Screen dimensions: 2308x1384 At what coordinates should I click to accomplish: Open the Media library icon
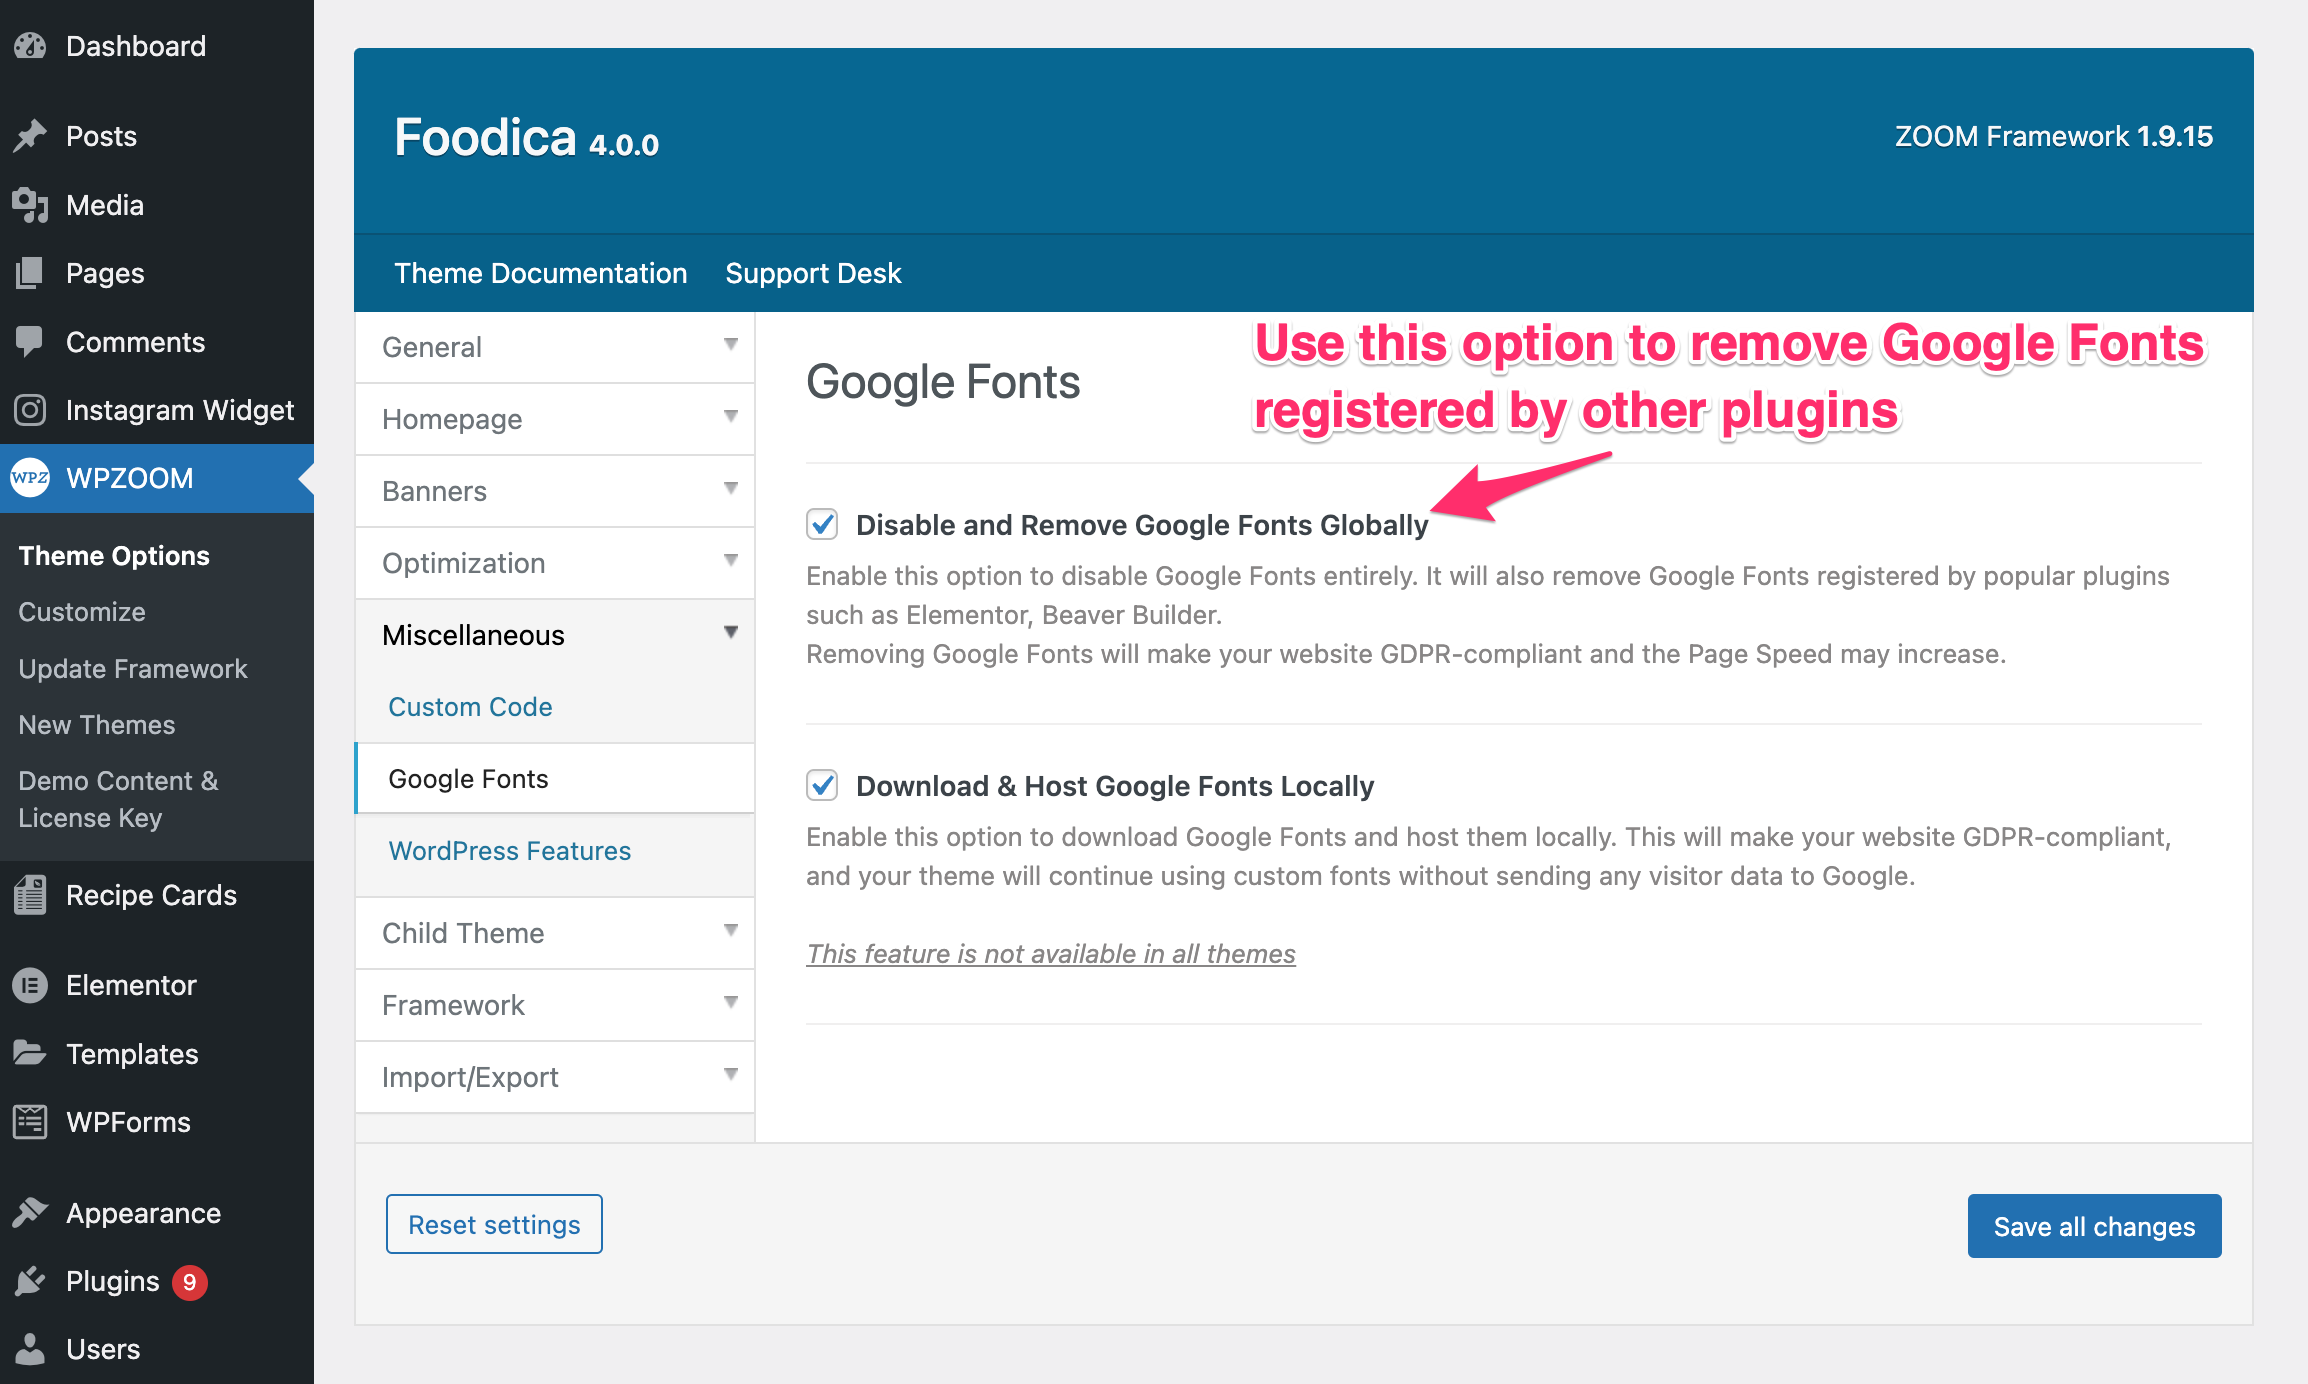(30, 205)
